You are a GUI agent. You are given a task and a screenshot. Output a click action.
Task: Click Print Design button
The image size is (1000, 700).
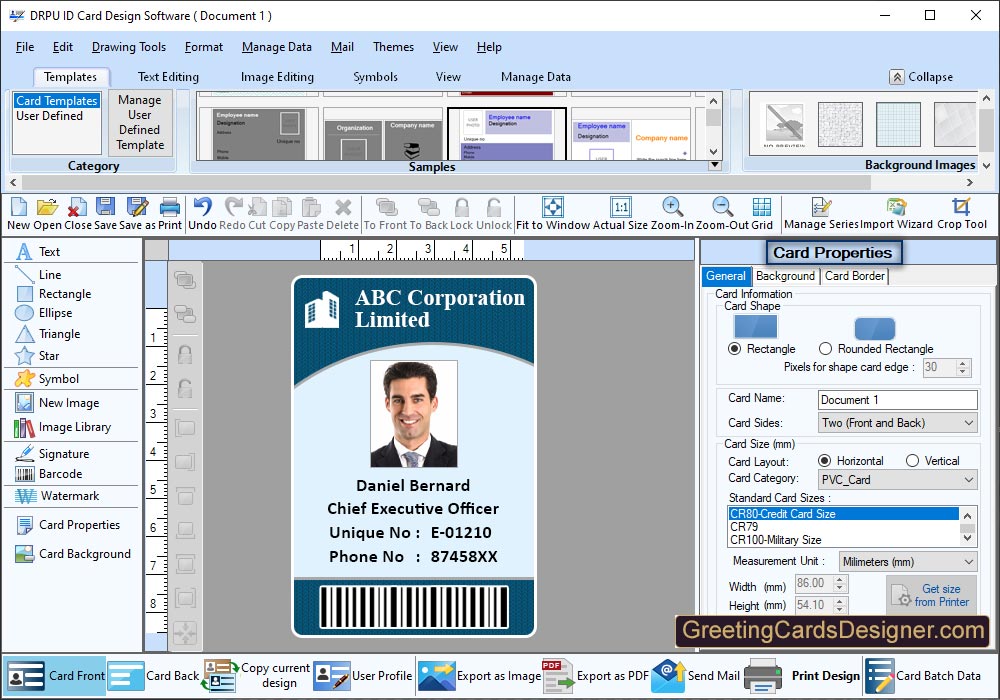click(802, 676)
